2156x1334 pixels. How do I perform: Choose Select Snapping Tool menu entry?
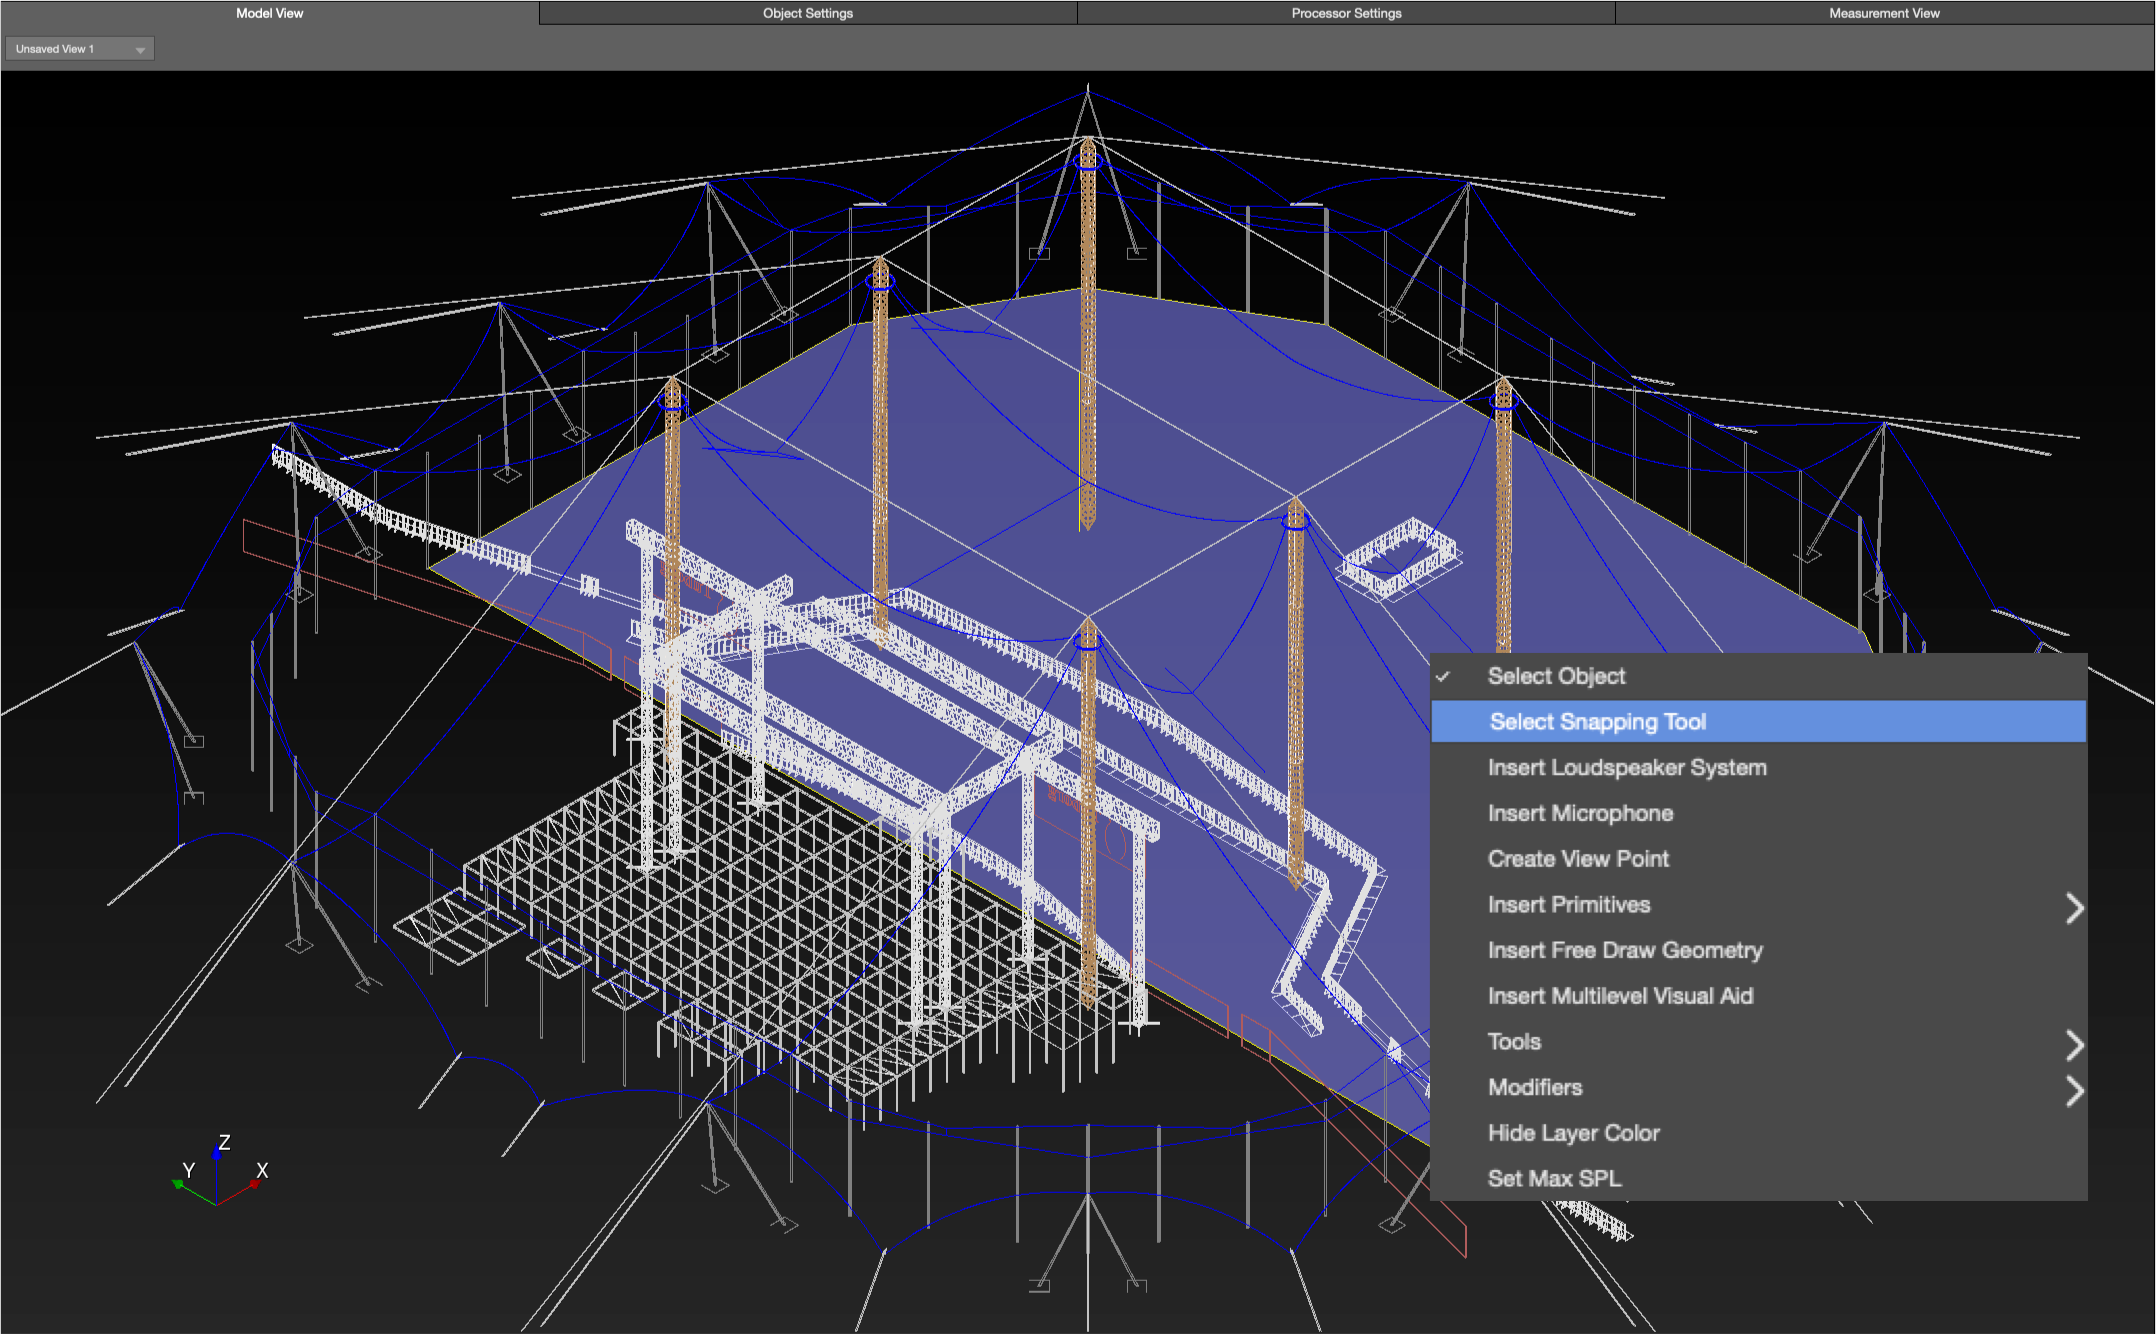[1759, 722]
